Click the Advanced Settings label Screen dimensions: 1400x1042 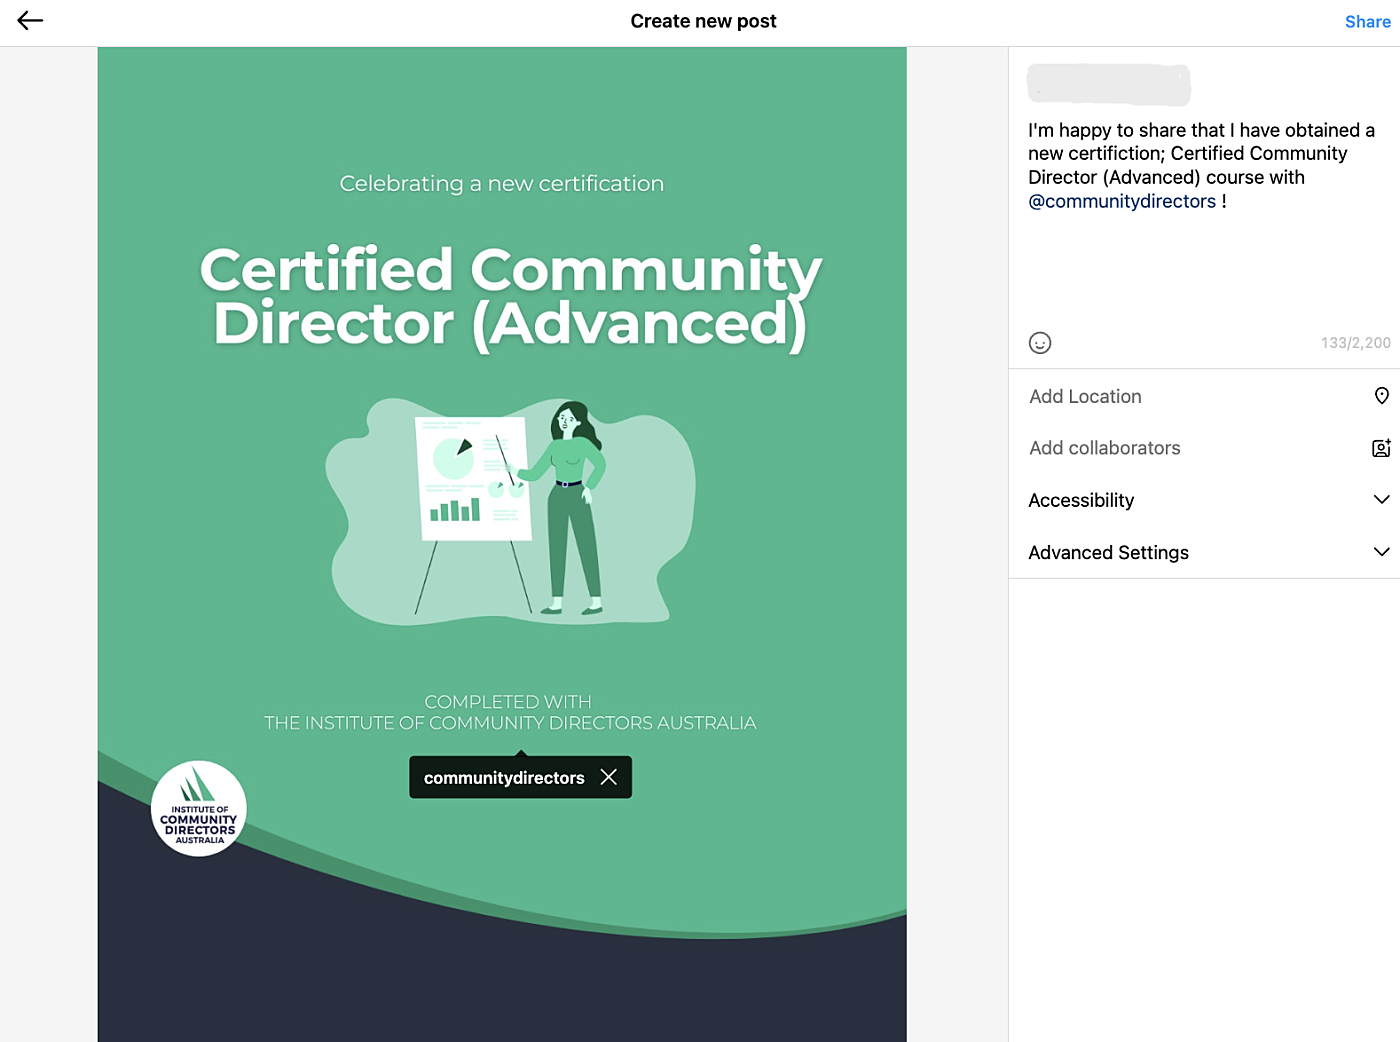pyautogui.click(x=1108, y=552)
